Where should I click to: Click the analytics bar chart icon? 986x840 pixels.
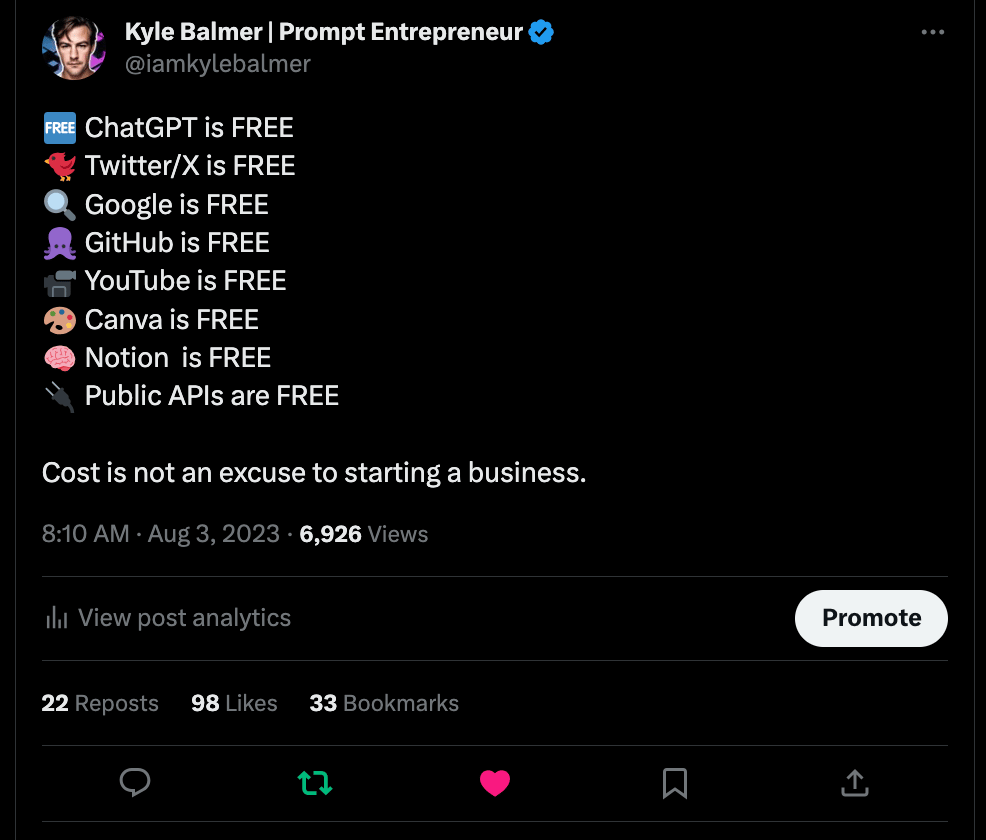(57, 618)
